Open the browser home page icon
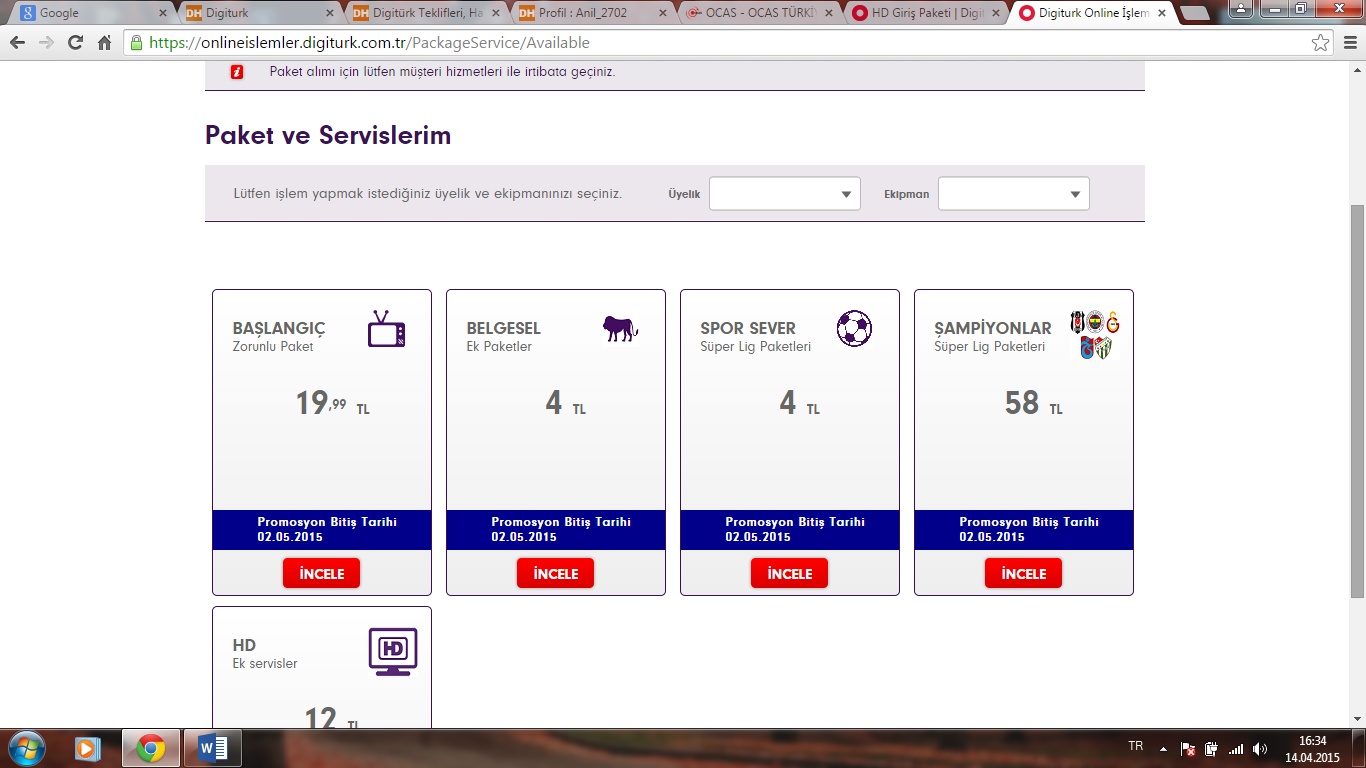Image resolution: width=1366 pixels, height=768 pixels. tap(104, 43)
